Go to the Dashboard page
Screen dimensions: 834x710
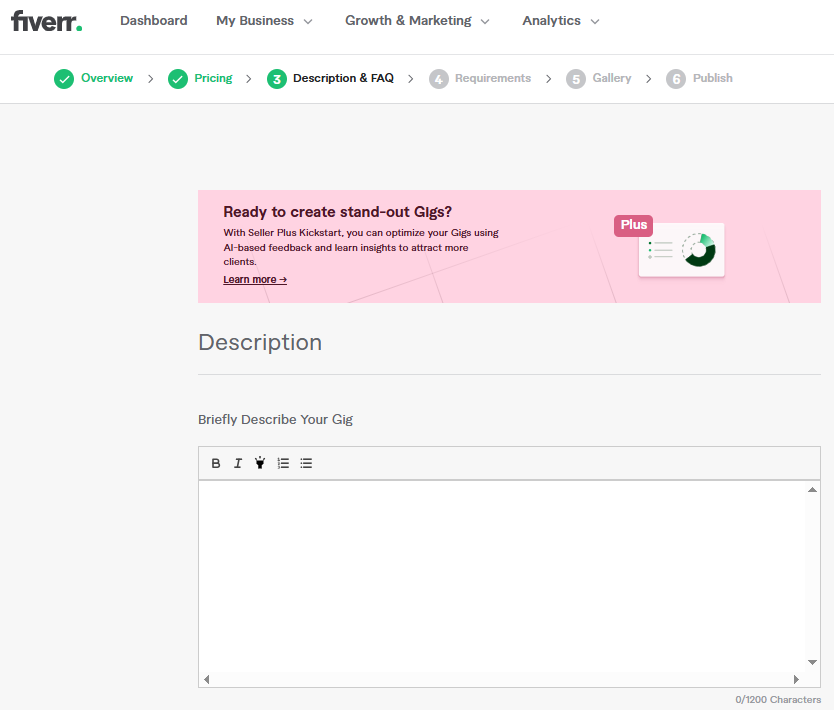pos(153,21)
